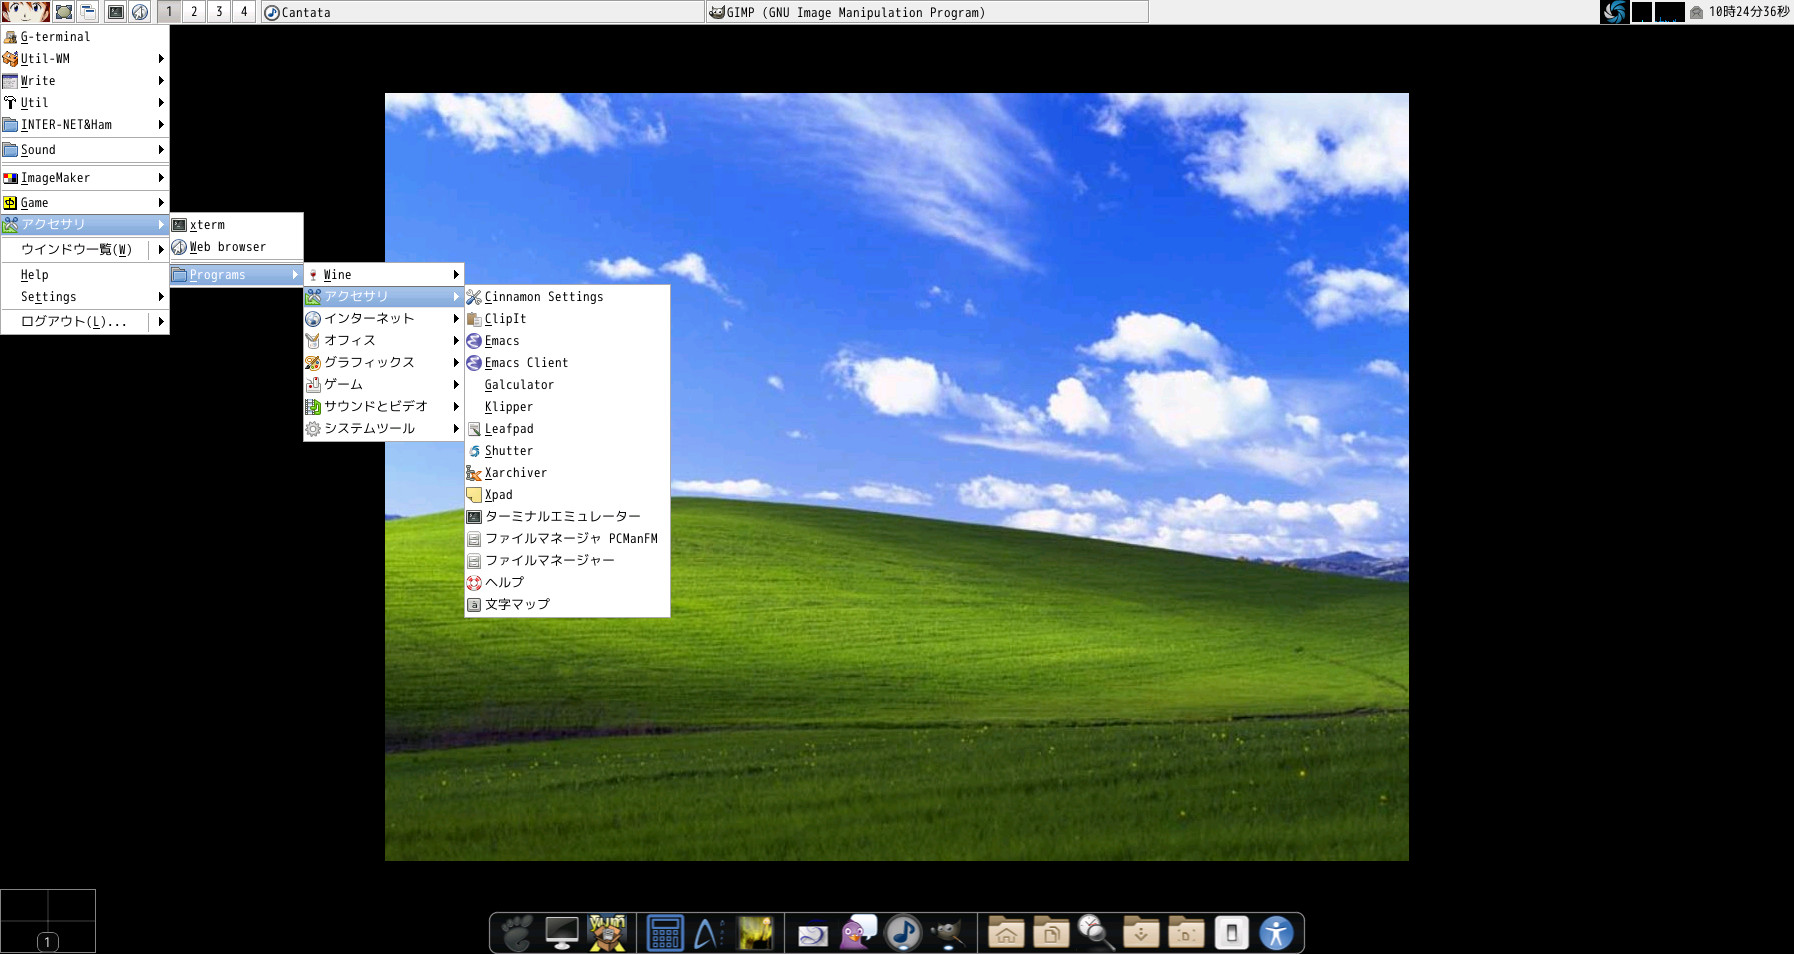Switch to workspace 3
This screenshot has width=1794, height=954.
pos(218,12)
